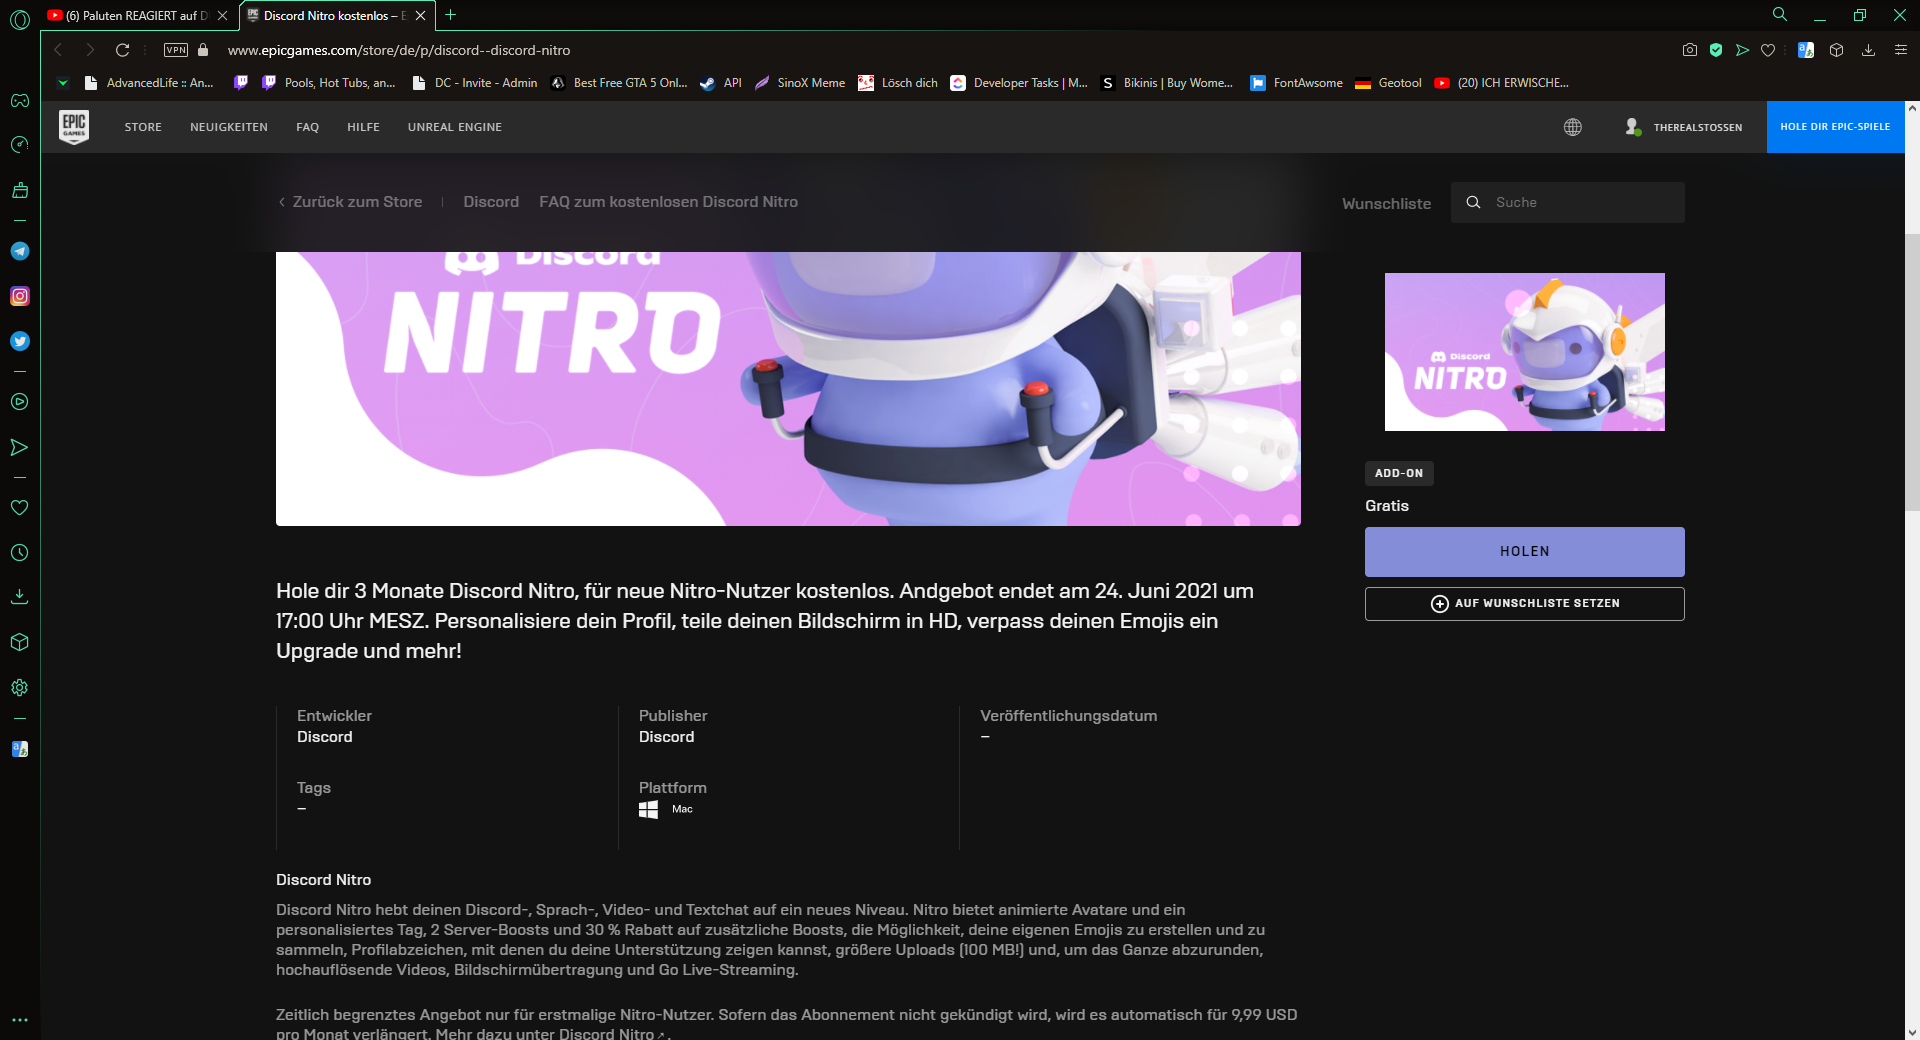The height and width of the screenshot is (1040, 1920).
Task: Toggle the VPN badge in address bar
Action: tap(176, 50)
